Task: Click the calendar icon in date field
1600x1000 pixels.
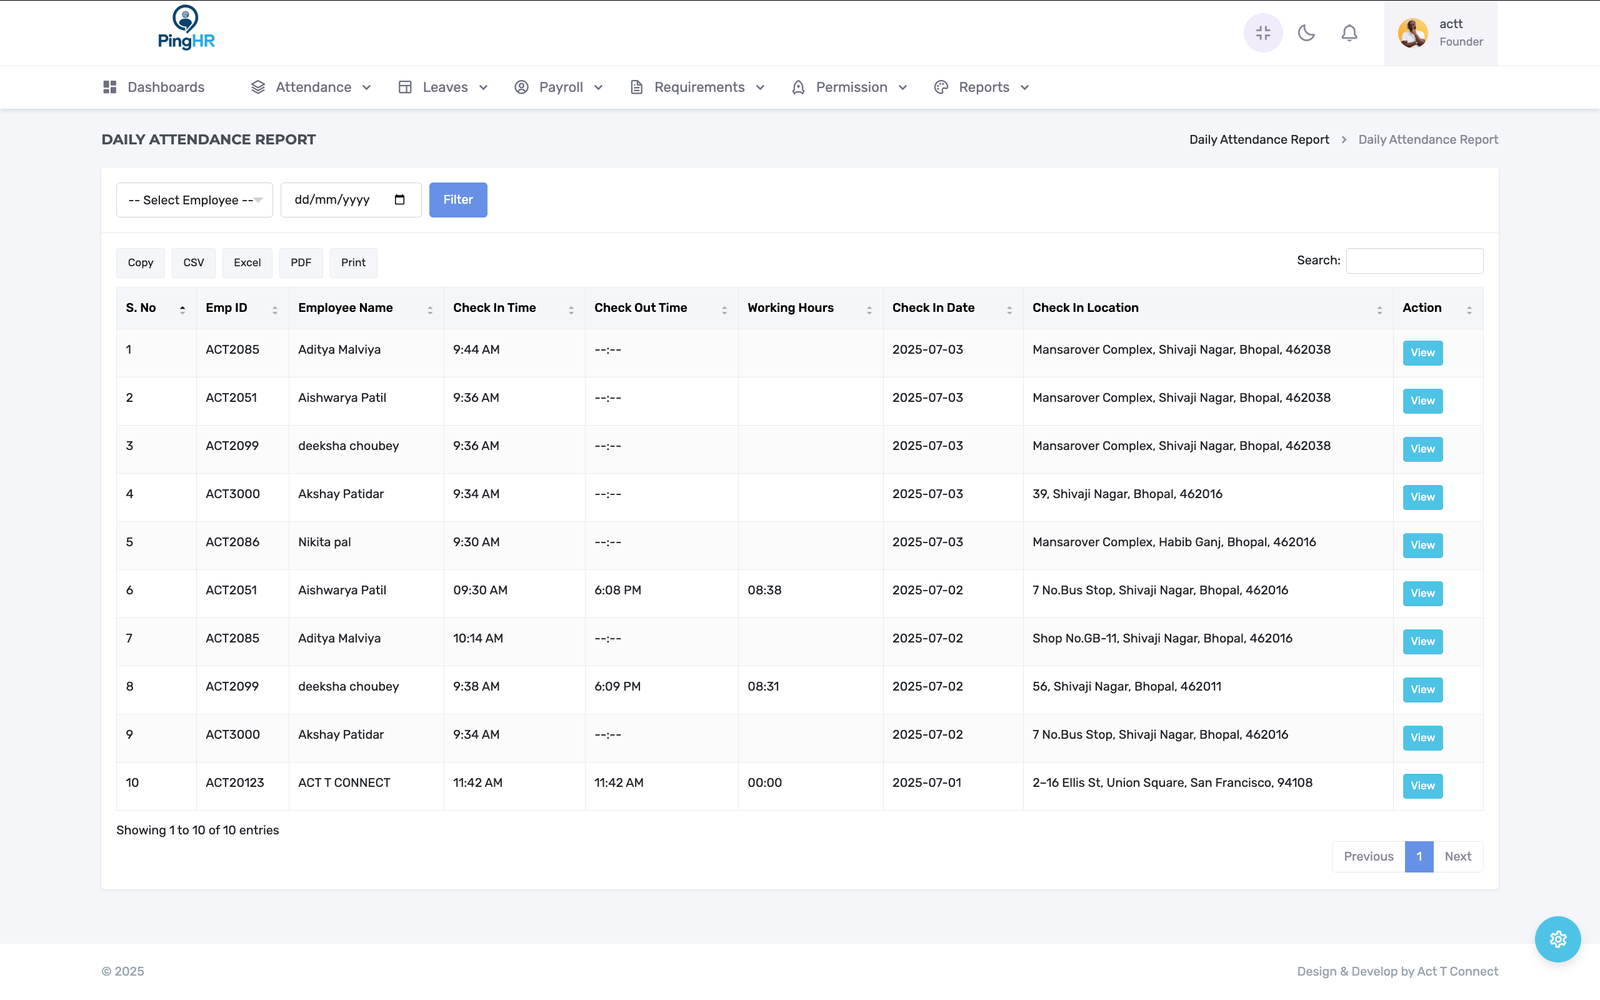Action: click(x=400, y=200)
